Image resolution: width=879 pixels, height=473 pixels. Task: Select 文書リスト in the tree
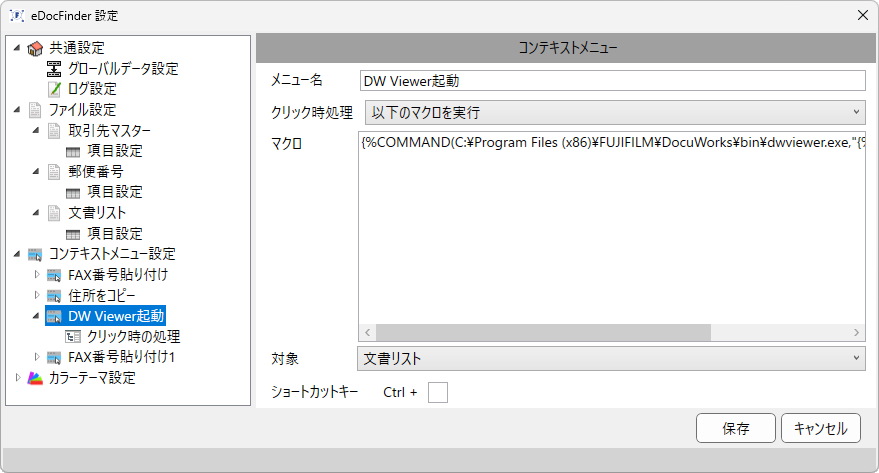click(x=98, y=213)
